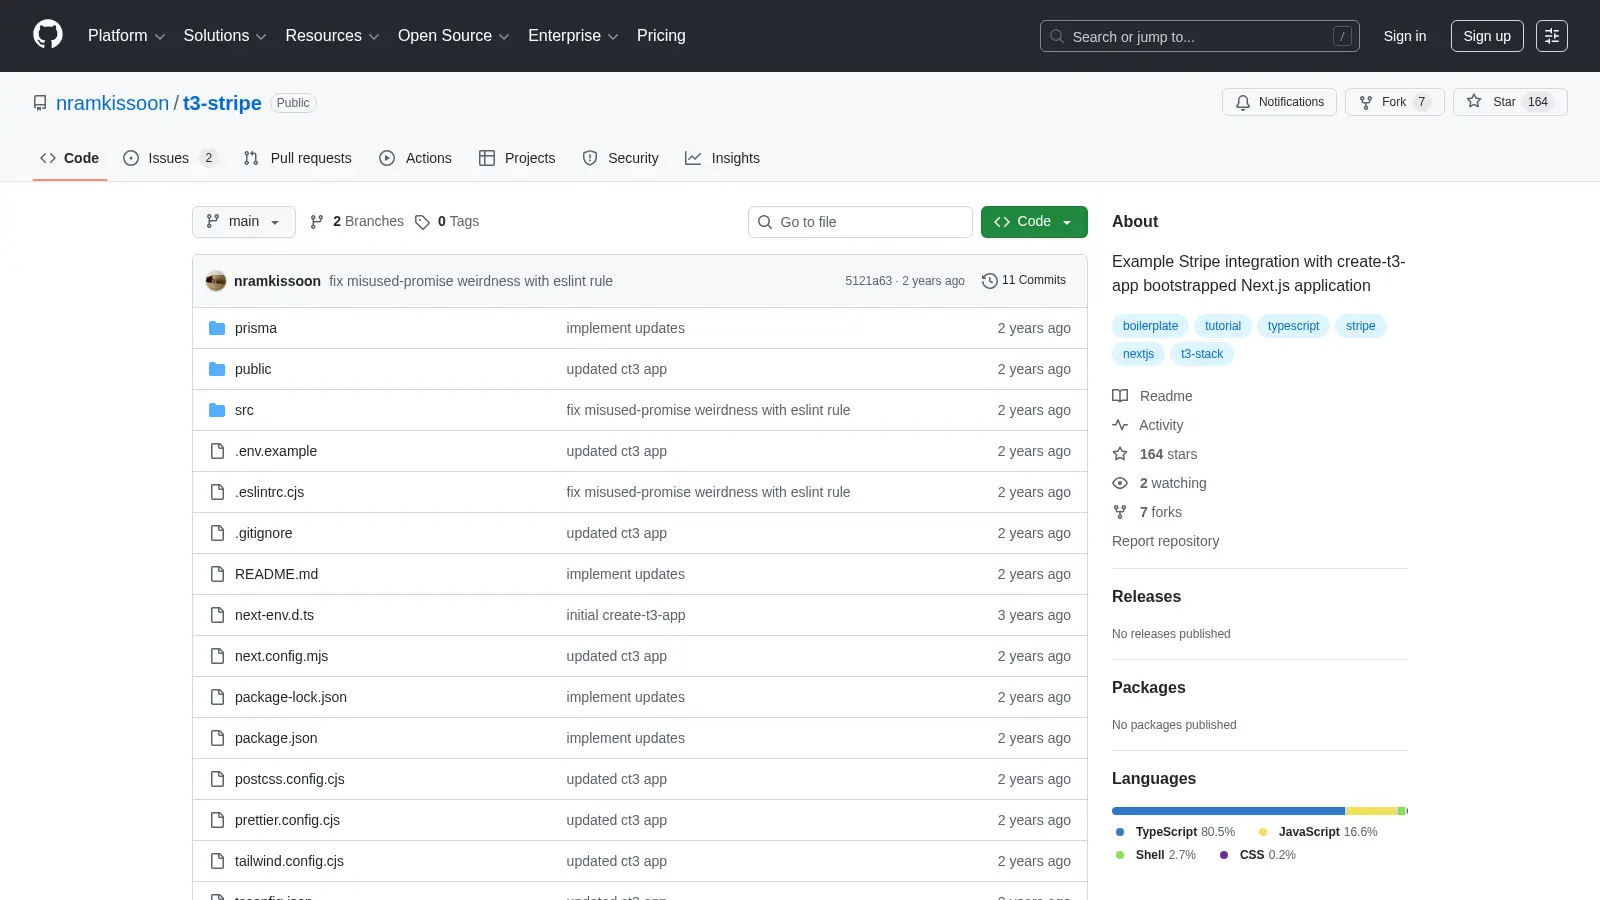Switch to the Actions tab
Viewport: 1600px width, 900px height.
pos(416,158)
